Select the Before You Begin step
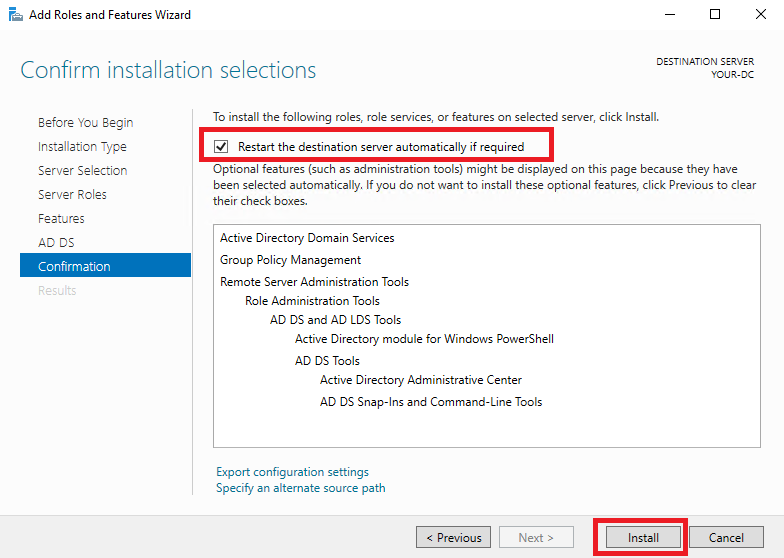Screen dimensions: 784x558 click(86, 122)
